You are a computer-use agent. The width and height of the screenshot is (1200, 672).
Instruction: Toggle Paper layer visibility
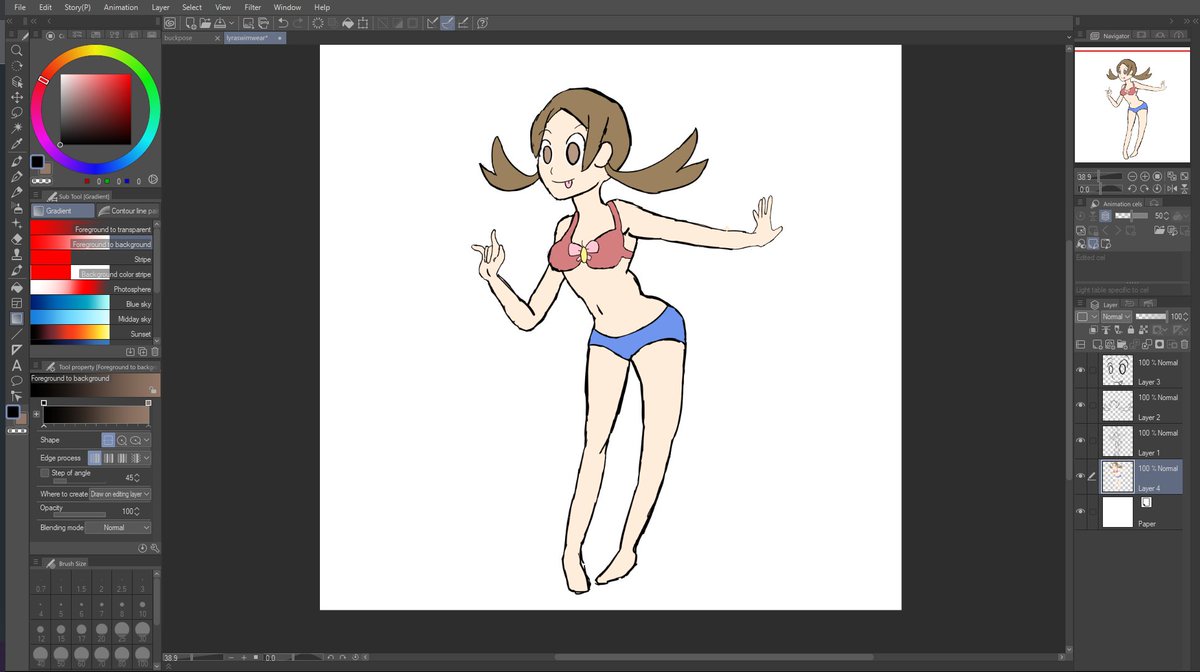(x=1080, y=511)
